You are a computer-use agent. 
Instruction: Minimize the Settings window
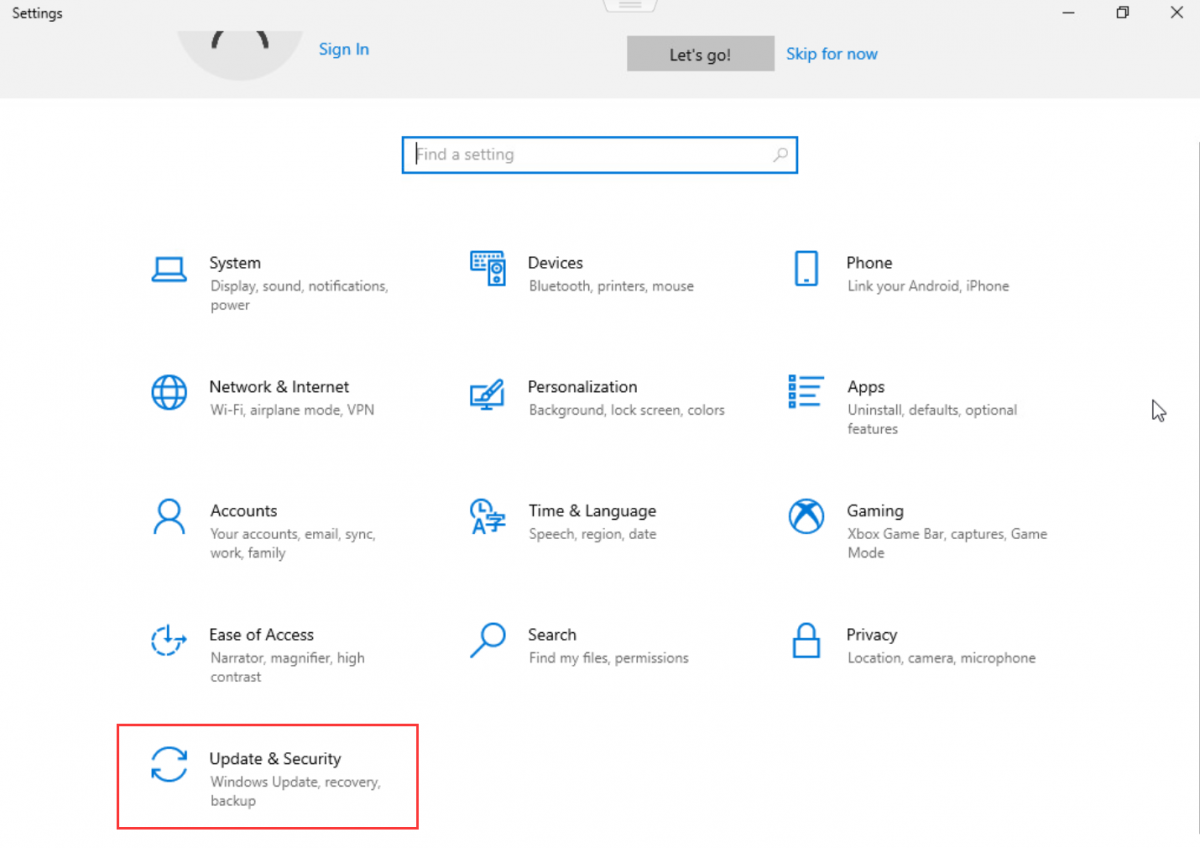pos(1069,13)
